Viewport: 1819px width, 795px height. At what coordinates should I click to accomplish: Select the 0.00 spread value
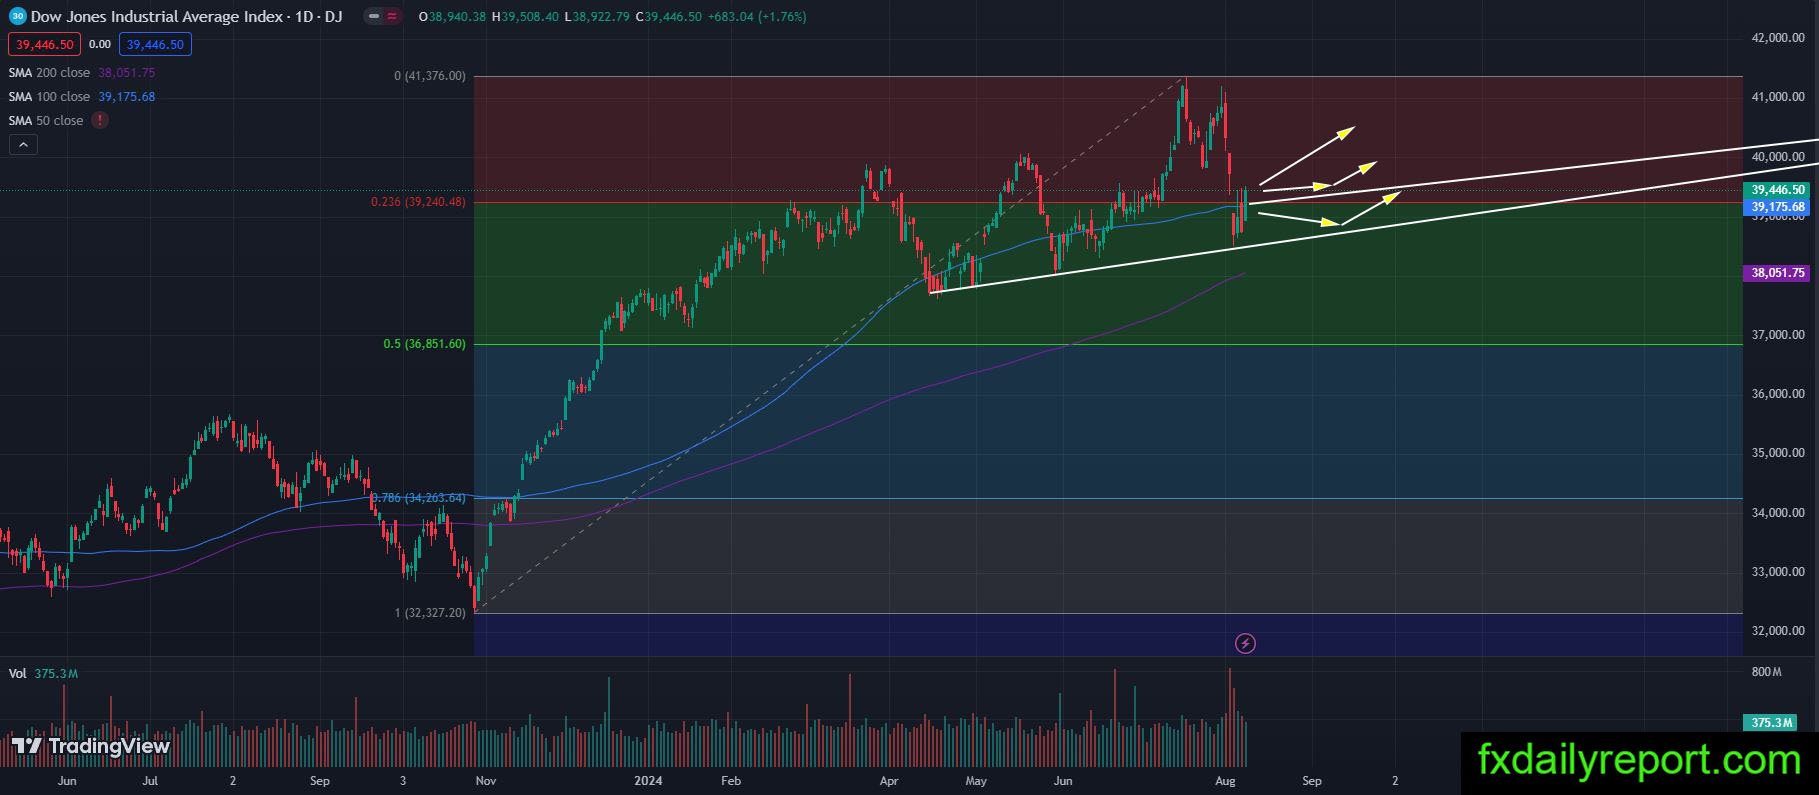(100, 44)
